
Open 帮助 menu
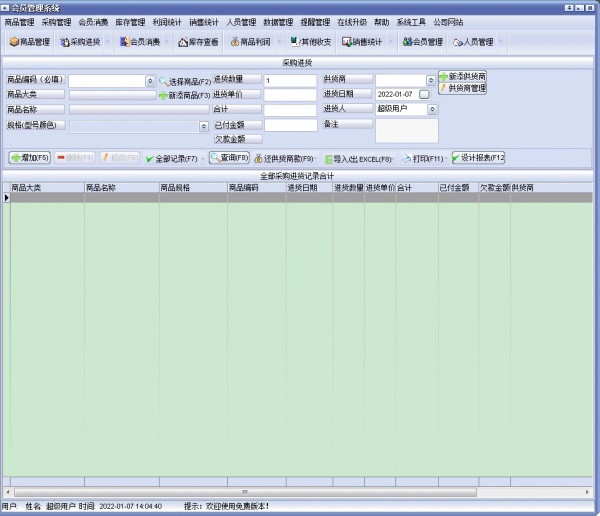click(x=381, y=23)
